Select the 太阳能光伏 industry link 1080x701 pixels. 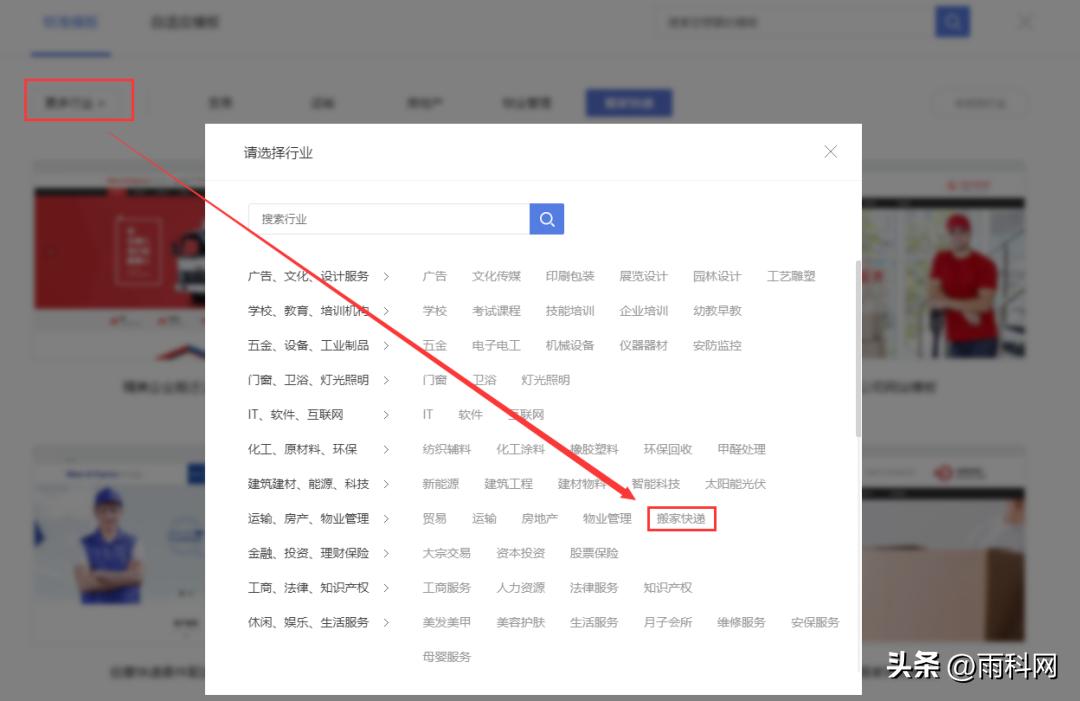(738, 483)
